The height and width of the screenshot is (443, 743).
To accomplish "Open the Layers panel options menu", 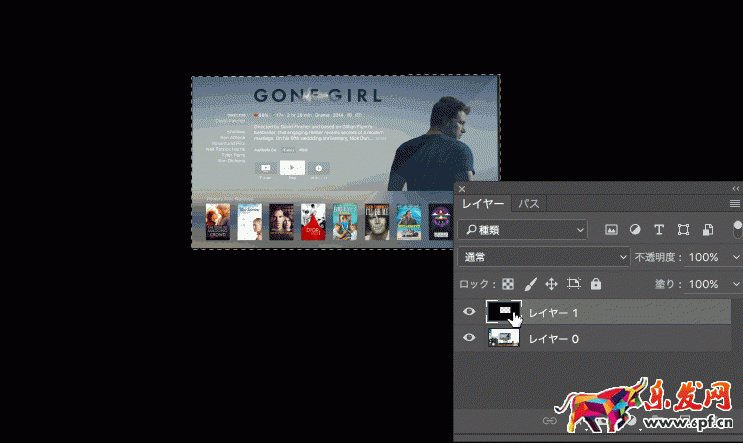I will coord(735,203).
